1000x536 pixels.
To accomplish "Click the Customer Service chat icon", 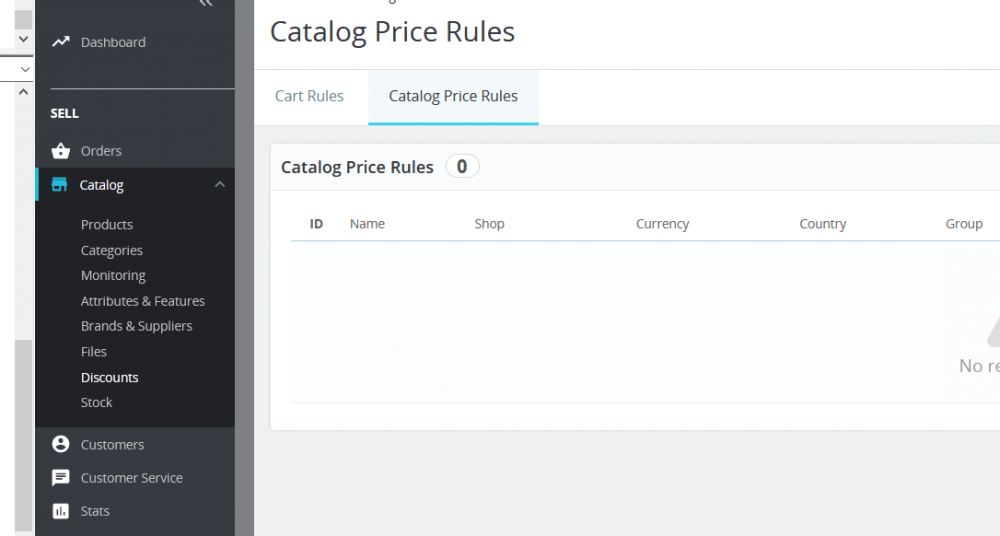I will [x=61, y=478].
